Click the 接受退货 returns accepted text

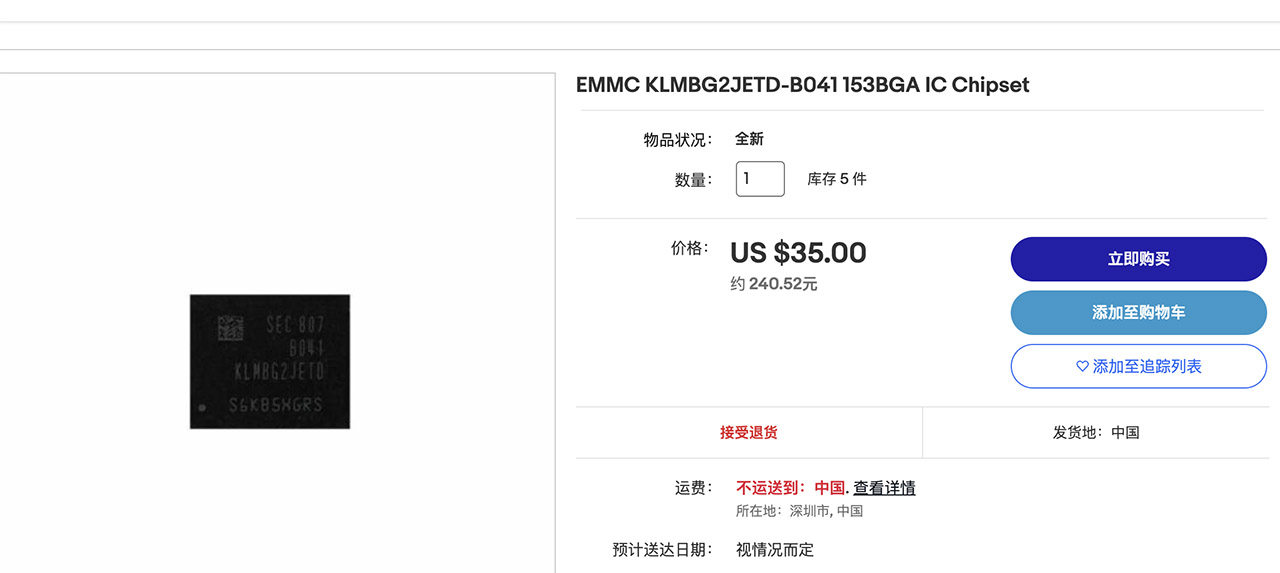click(748, 433)
